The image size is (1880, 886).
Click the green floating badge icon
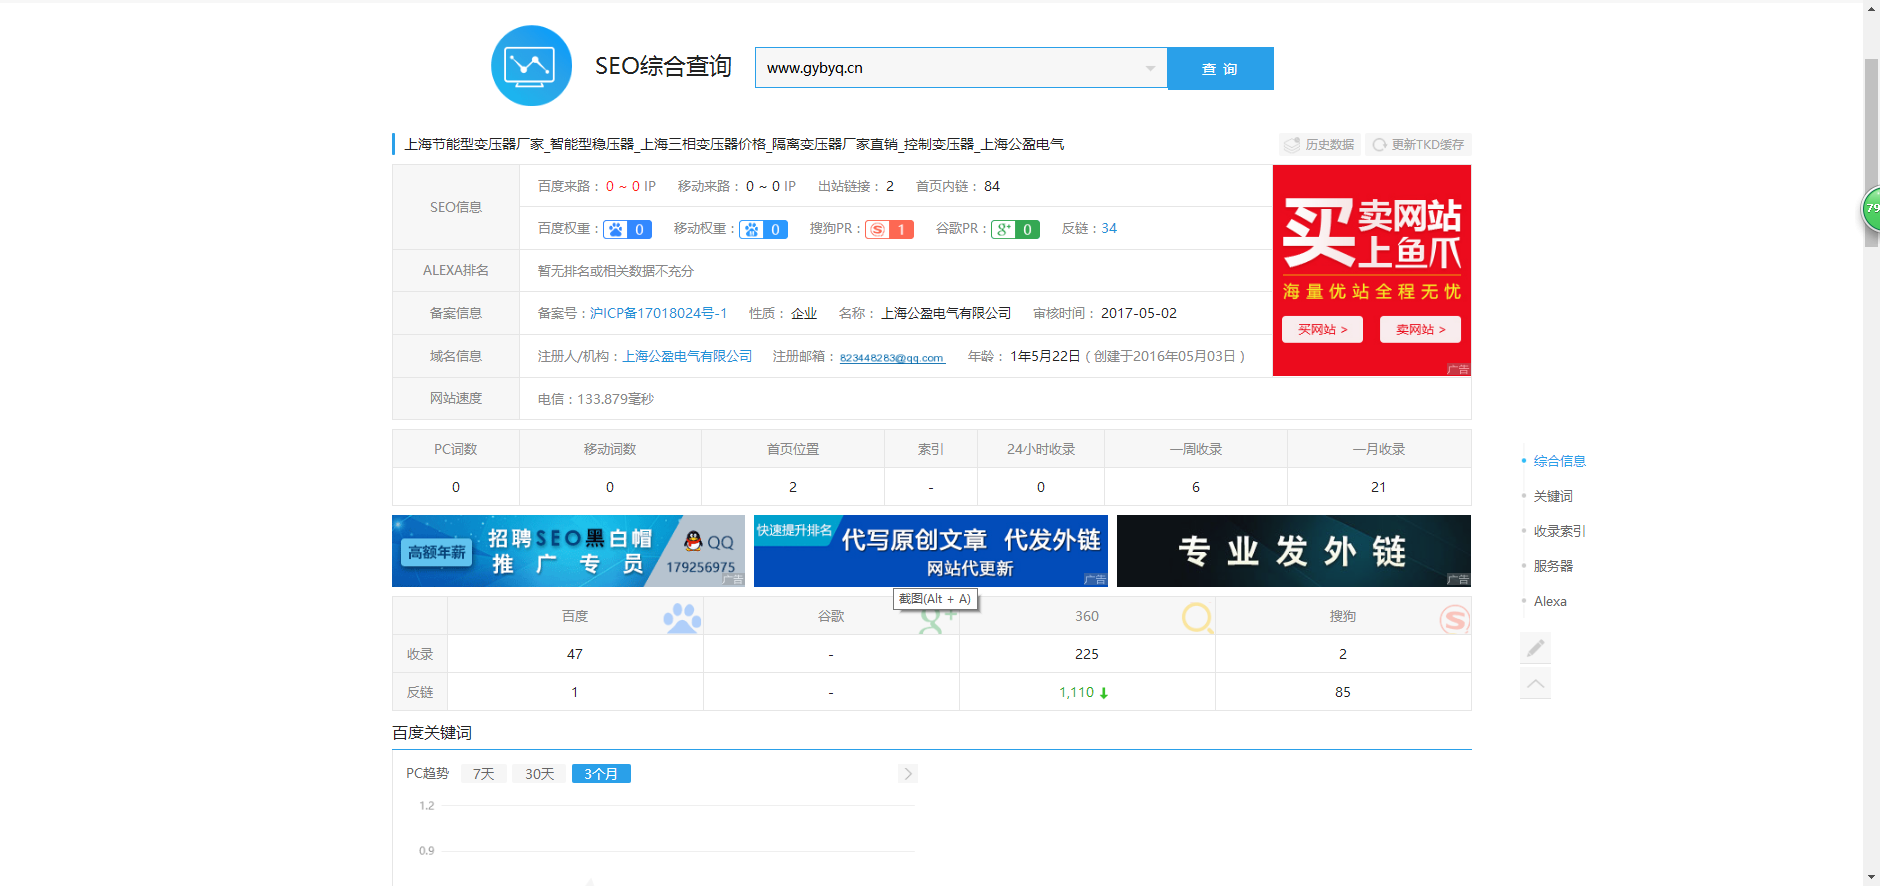click(x=1871, y=209)
